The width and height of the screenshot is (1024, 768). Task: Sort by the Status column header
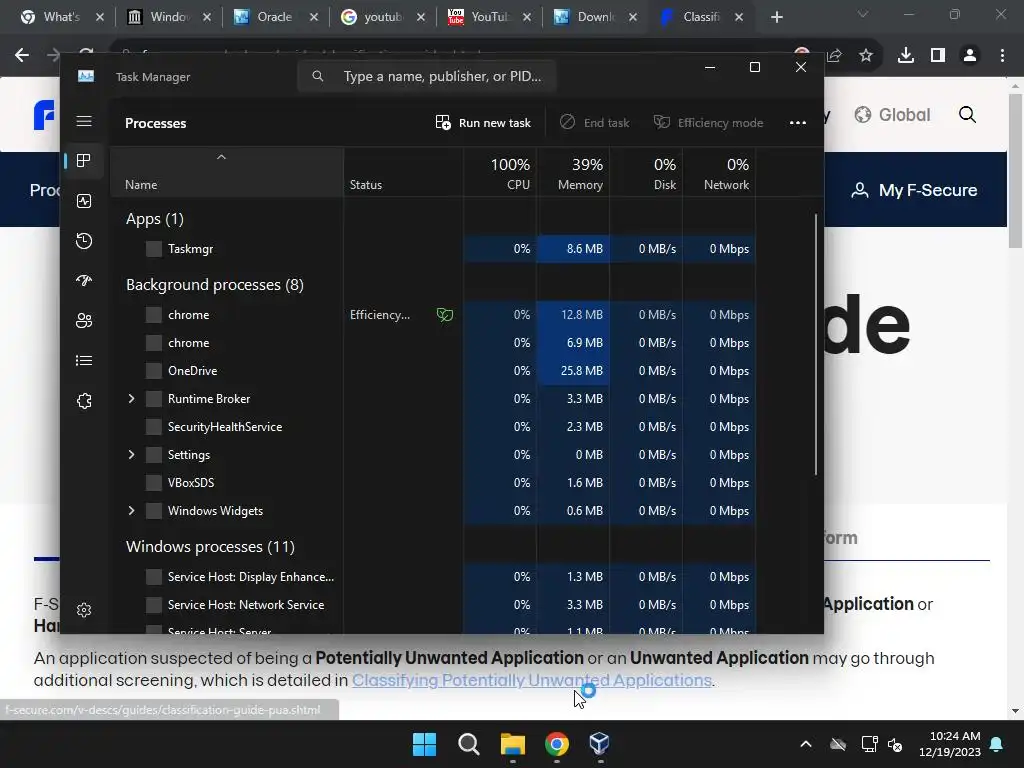point(404,173)
